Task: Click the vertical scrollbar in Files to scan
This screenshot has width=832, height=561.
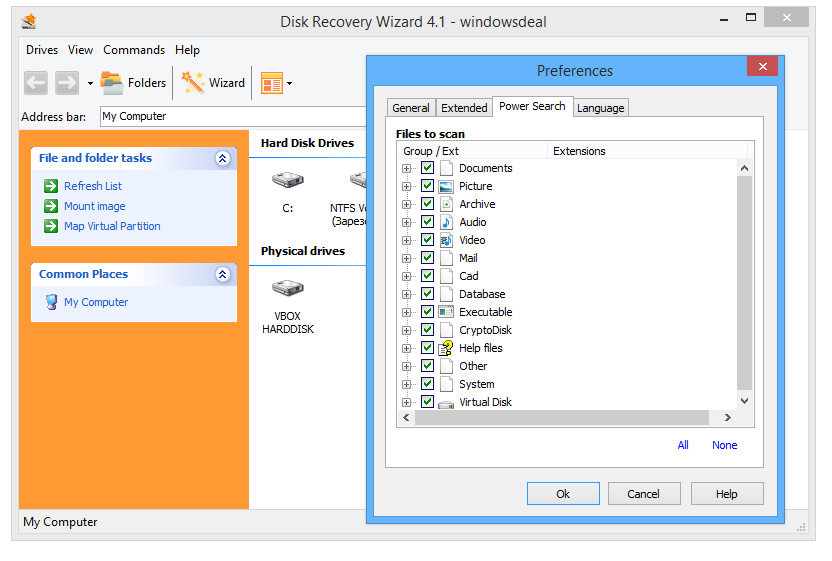Action: pos(744,283)
